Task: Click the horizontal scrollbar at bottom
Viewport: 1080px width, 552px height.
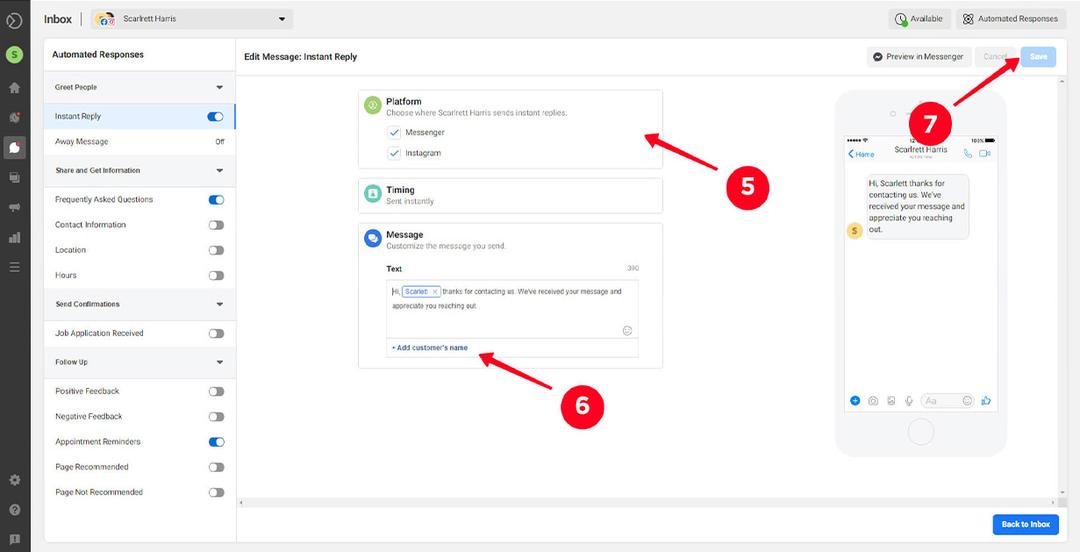Action: (x=647, y=503)
